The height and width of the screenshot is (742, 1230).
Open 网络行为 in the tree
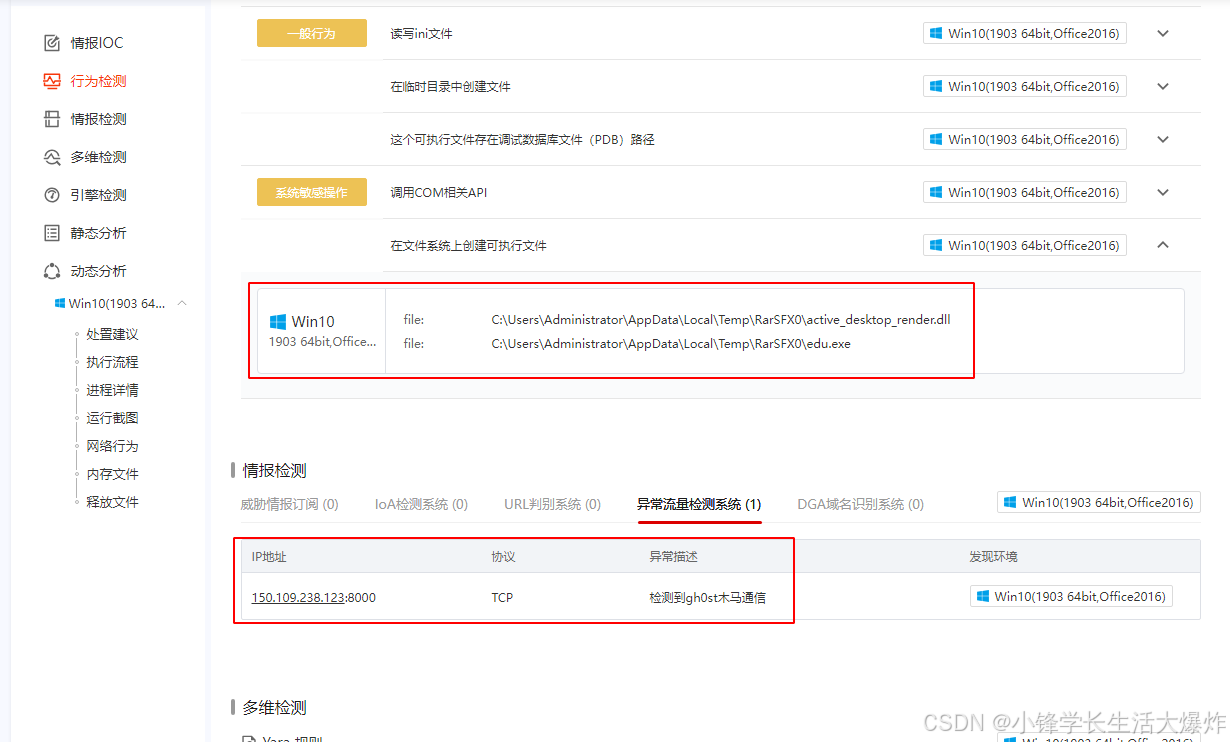(x=112, y=446)
